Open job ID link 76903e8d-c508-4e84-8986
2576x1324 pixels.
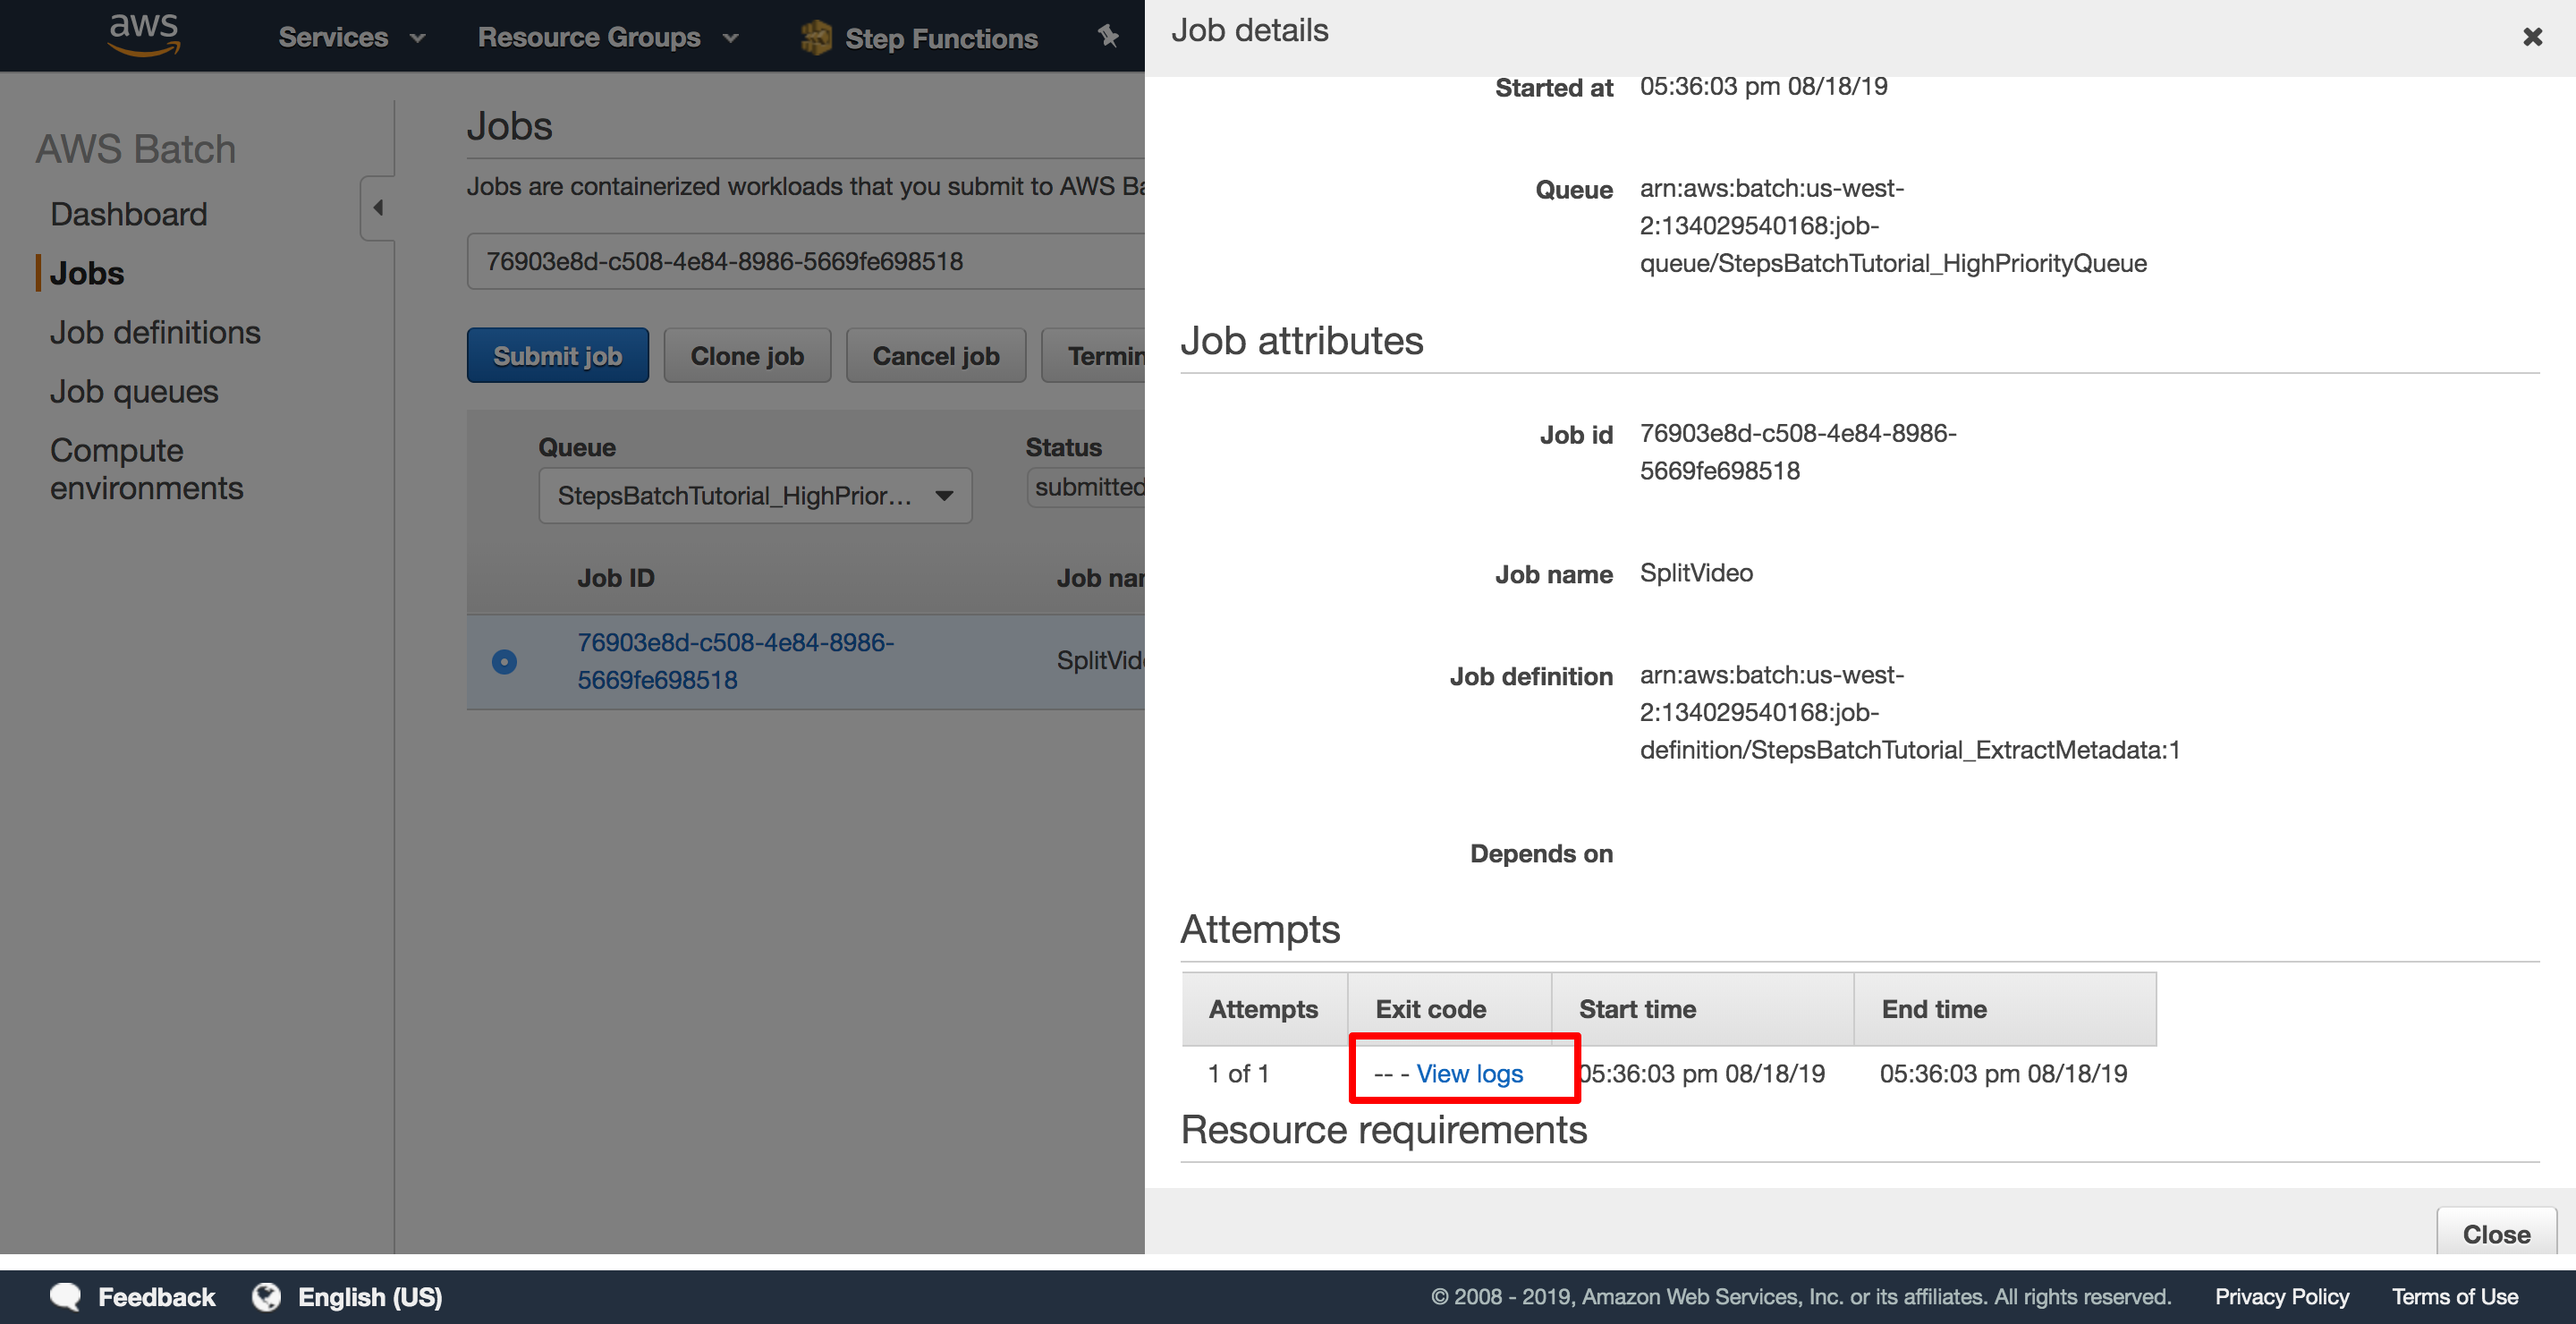click(736, 661)
